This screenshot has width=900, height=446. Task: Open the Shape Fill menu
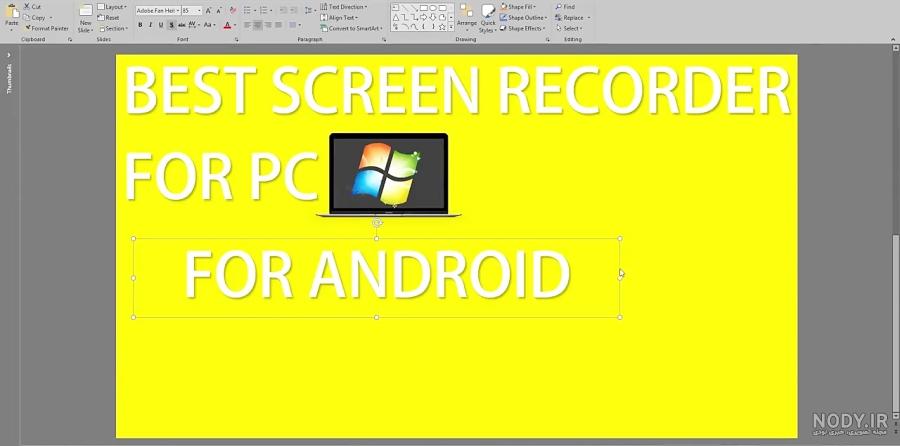pos(518,7)
